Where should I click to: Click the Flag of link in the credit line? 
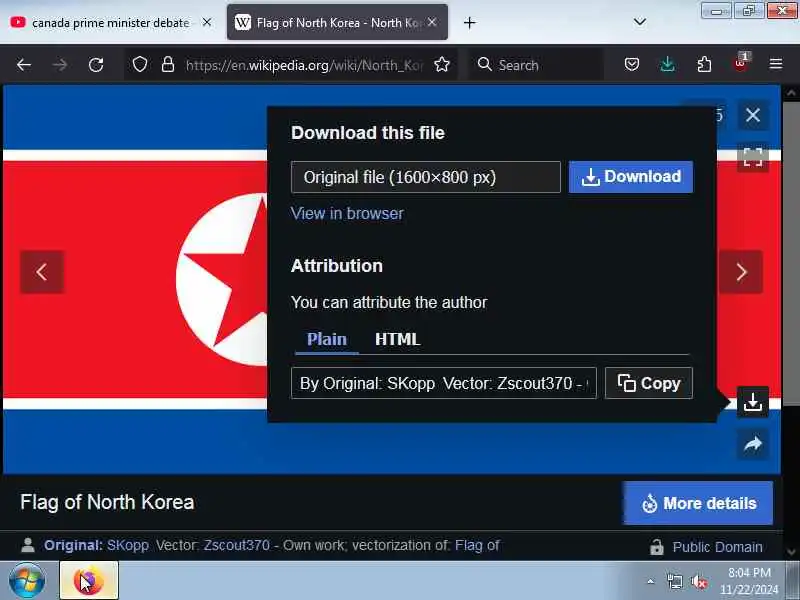pos(477,545)
